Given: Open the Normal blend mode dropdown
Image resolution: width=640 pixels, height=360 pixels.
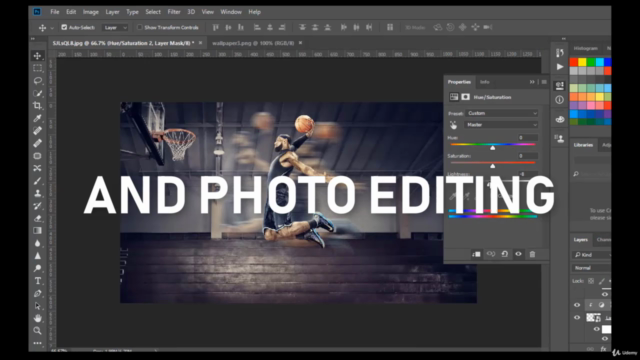Looking at the screenshot, I should [x=591, y=268].
